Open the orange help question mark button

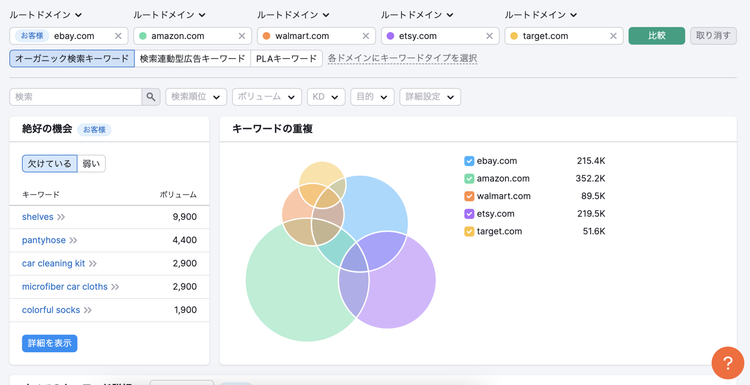point(728,363)
